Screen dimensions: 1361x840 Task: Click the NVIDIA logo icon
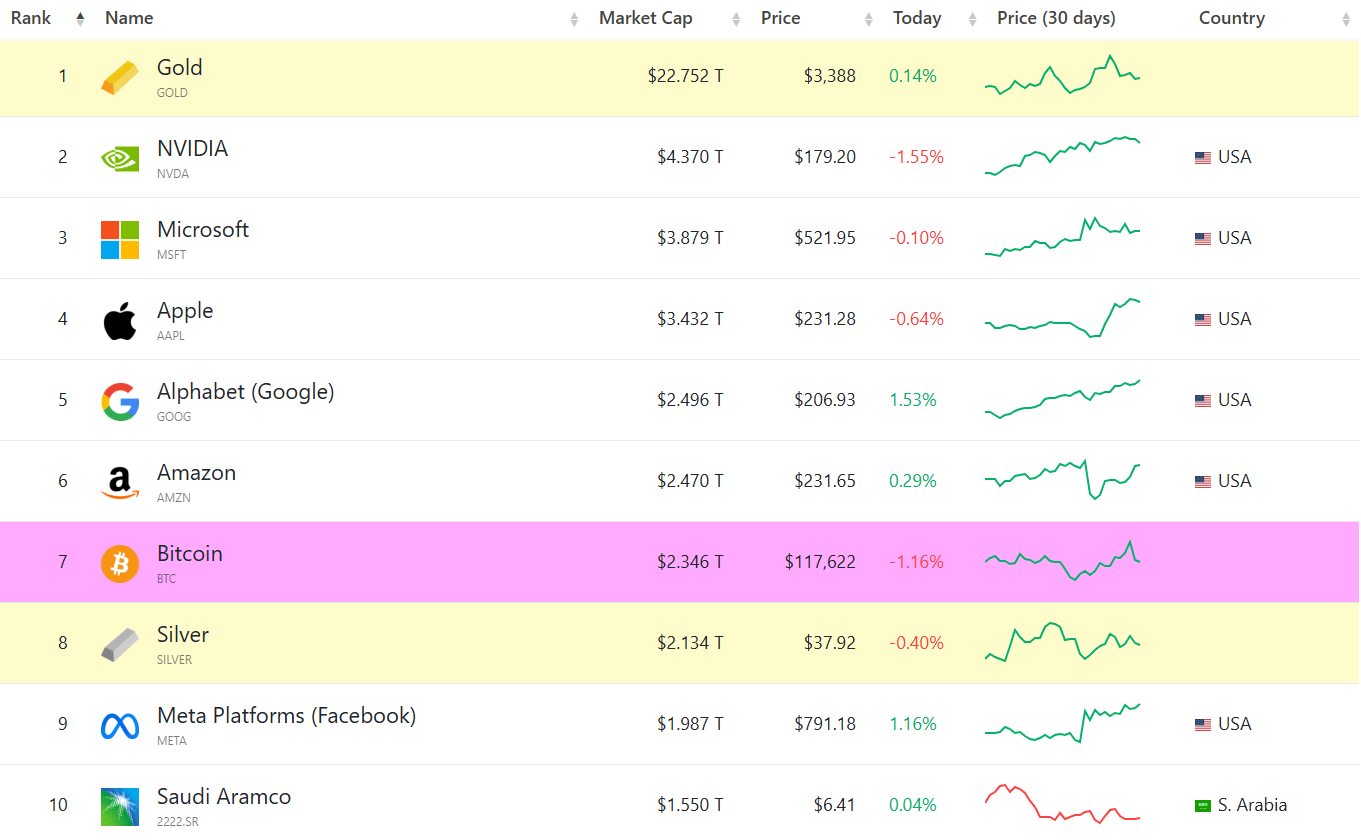[120, 158]
